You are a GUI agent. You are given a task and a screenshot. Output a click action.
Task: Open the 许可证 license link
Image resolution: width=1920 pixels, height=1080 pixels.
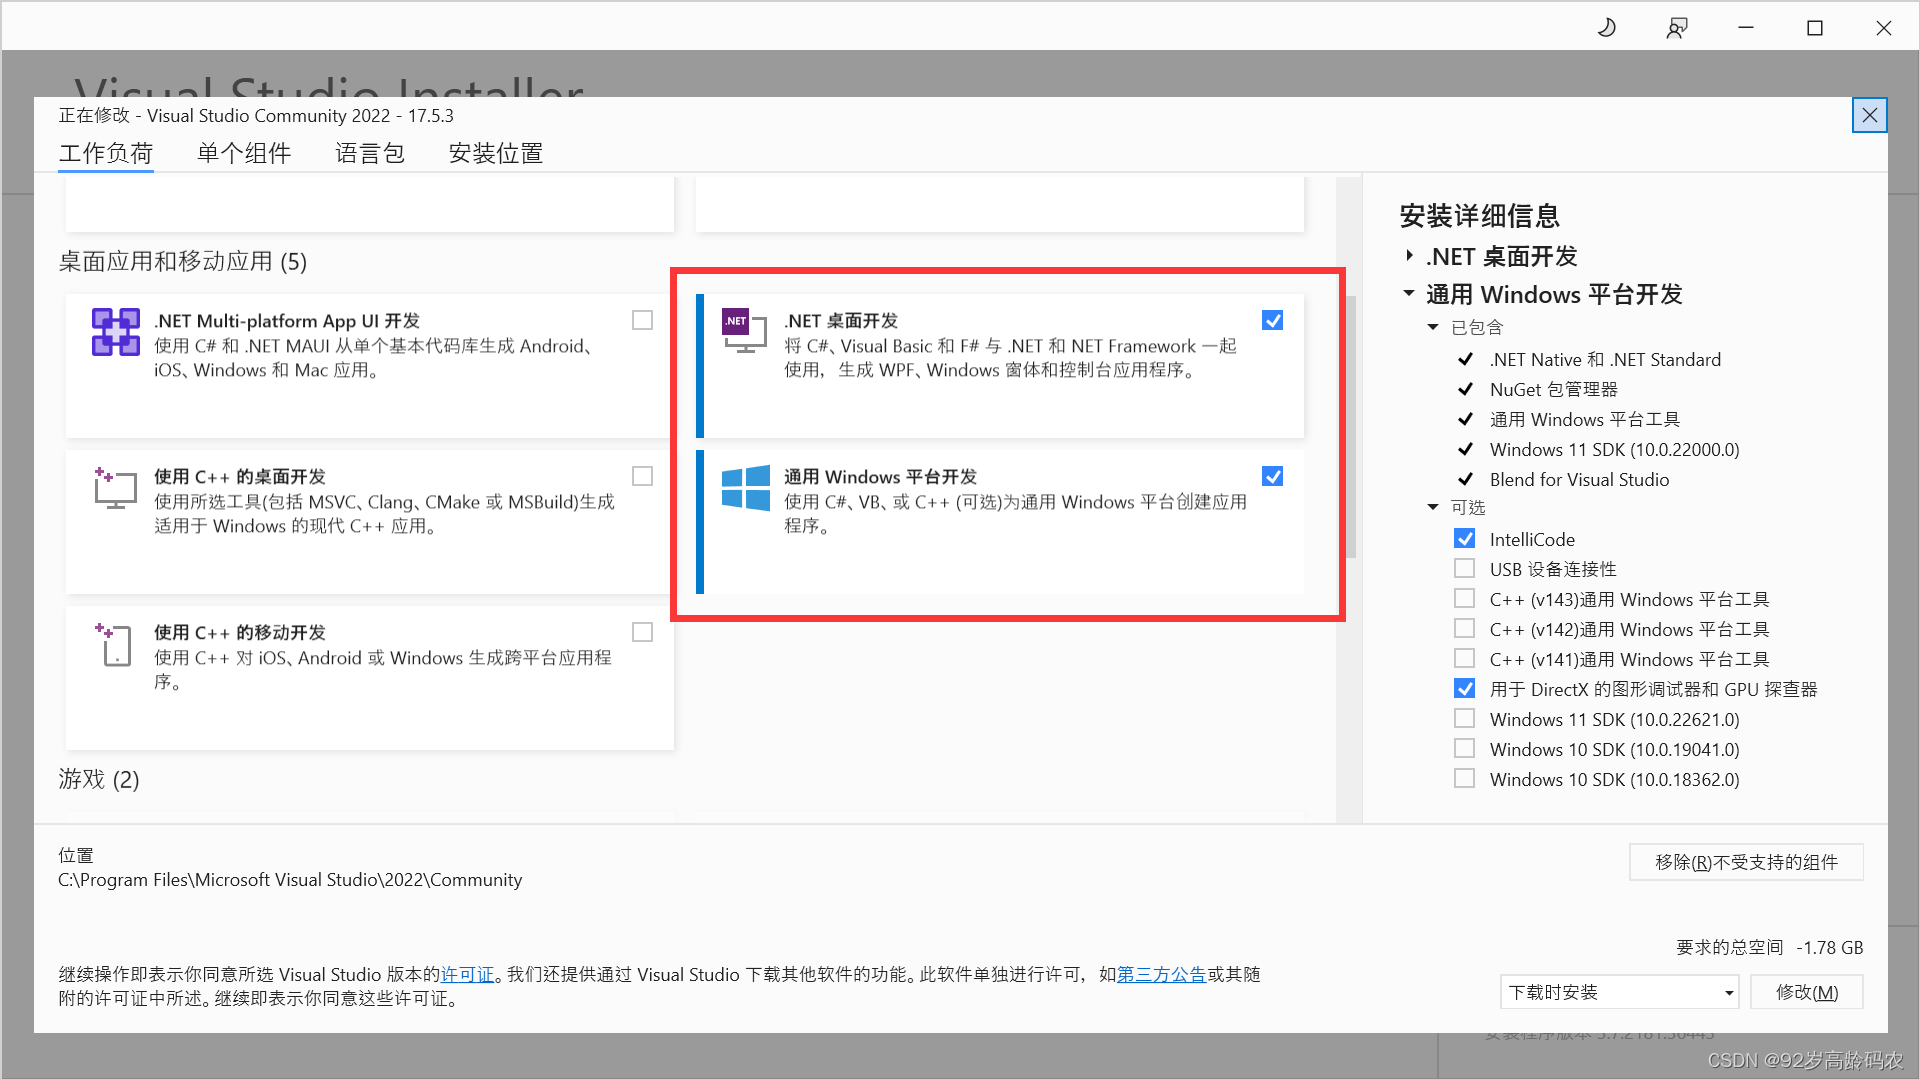(468, 974)
